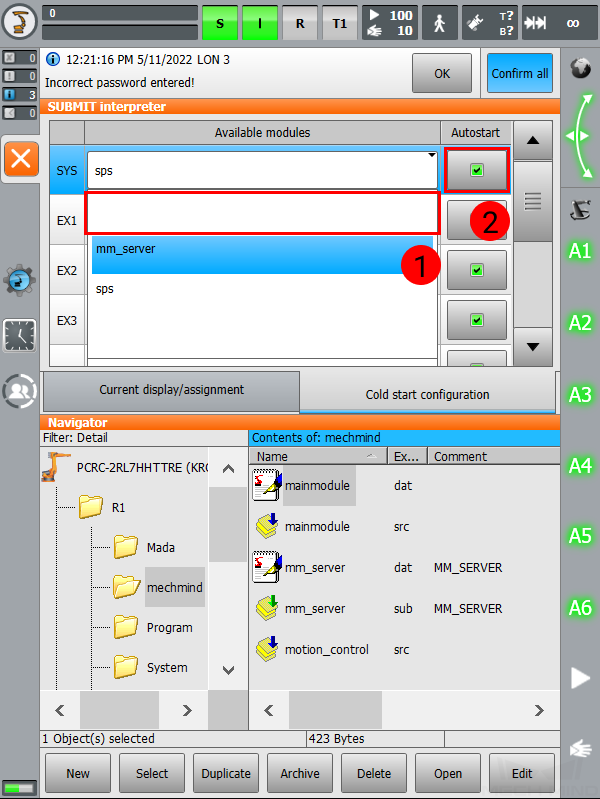The width and height of the screenshot is (600, 799).
Task: Click the module list scrollbar thumb
Action: point(533,201)
